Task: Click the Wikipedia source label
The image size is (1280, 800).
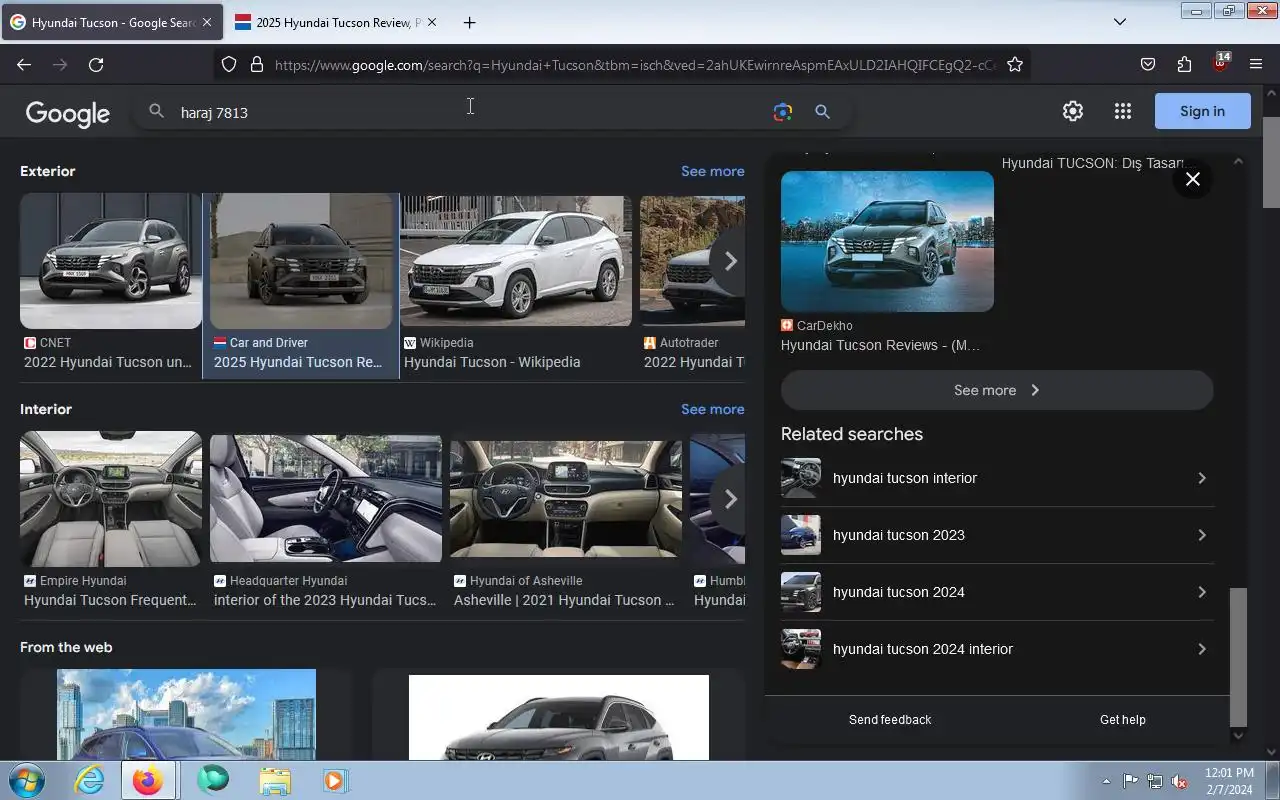Action: click(446, 343)
